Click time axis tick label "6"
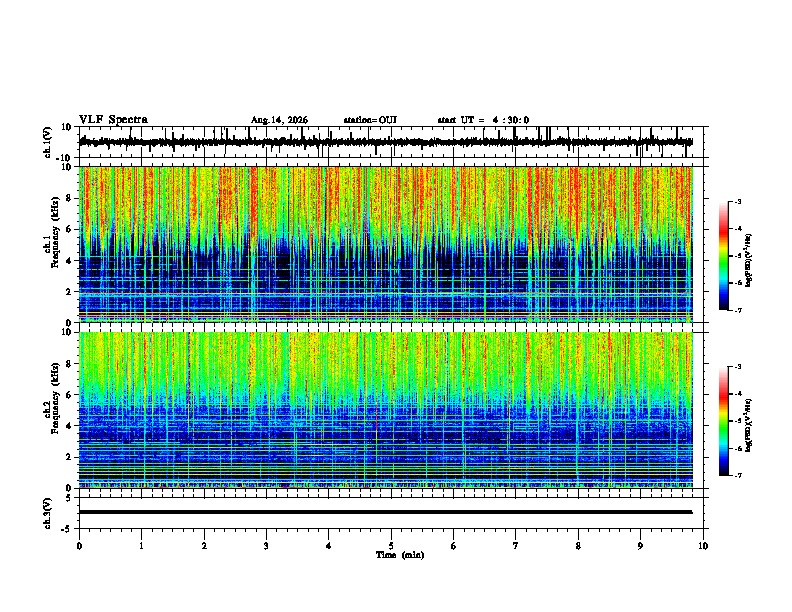Image resolution: width=792 pixels, height=612 pixels. pyautogui.click(x=453, y=546)
